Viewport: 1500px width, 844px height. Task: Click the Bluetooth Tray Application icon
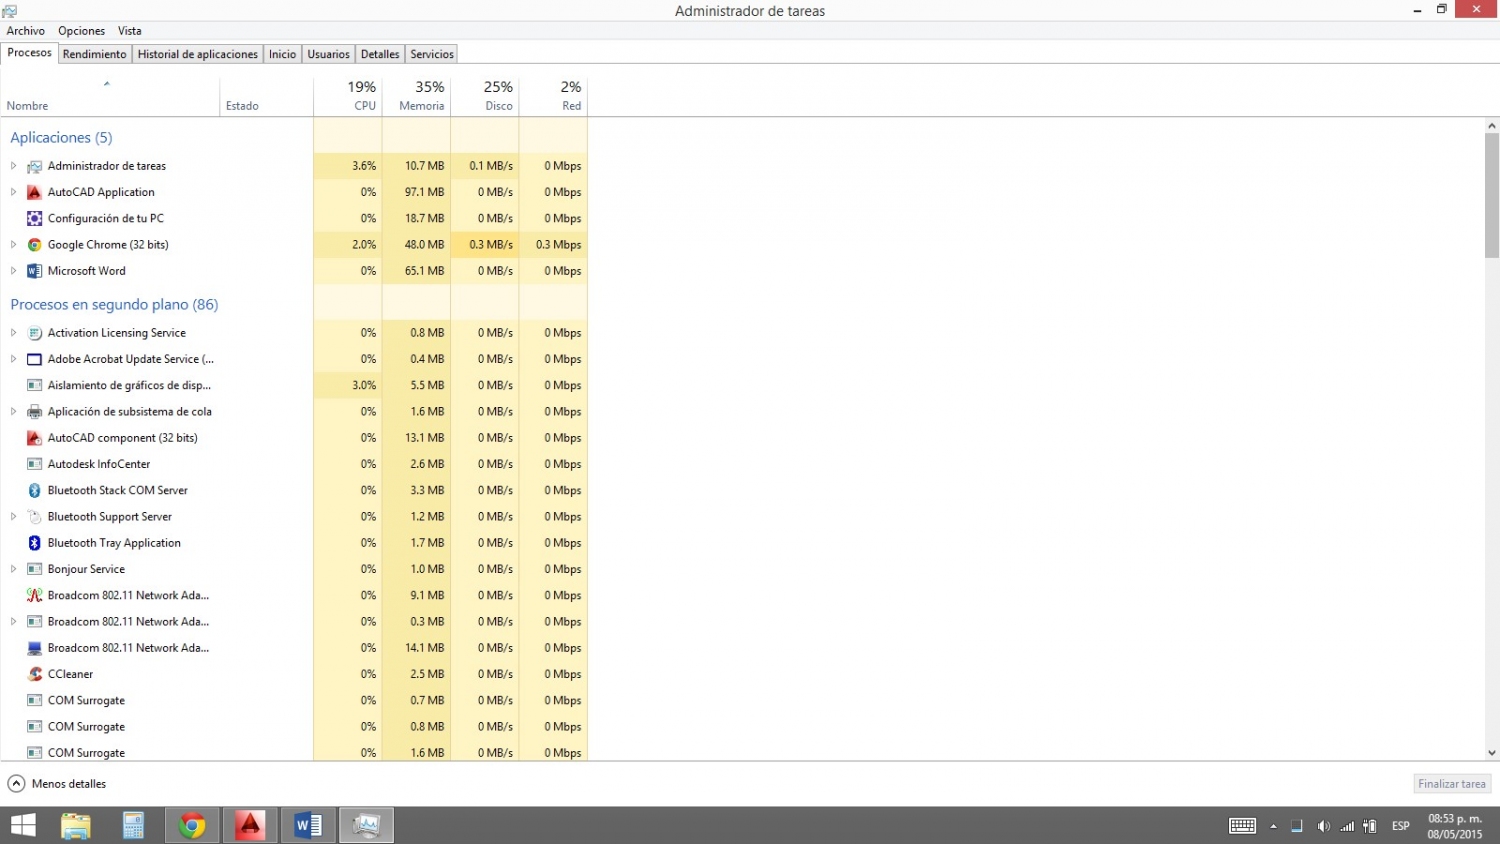pos(34,543)
